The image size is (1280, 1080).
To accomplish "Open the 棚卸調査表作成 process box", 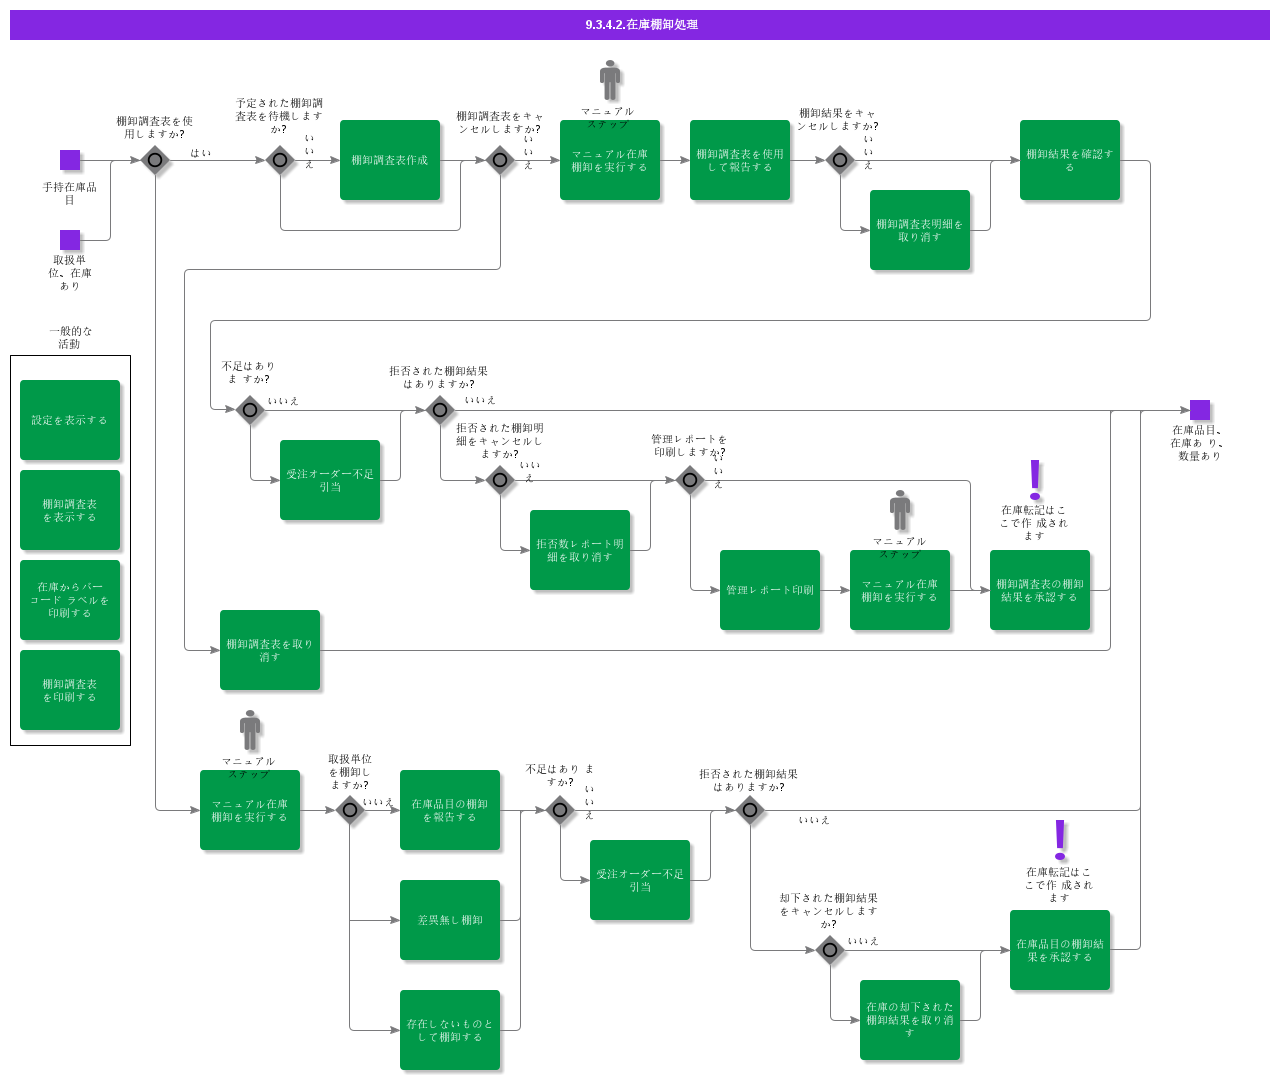I will pyautogui.click(x=390, y=160).
